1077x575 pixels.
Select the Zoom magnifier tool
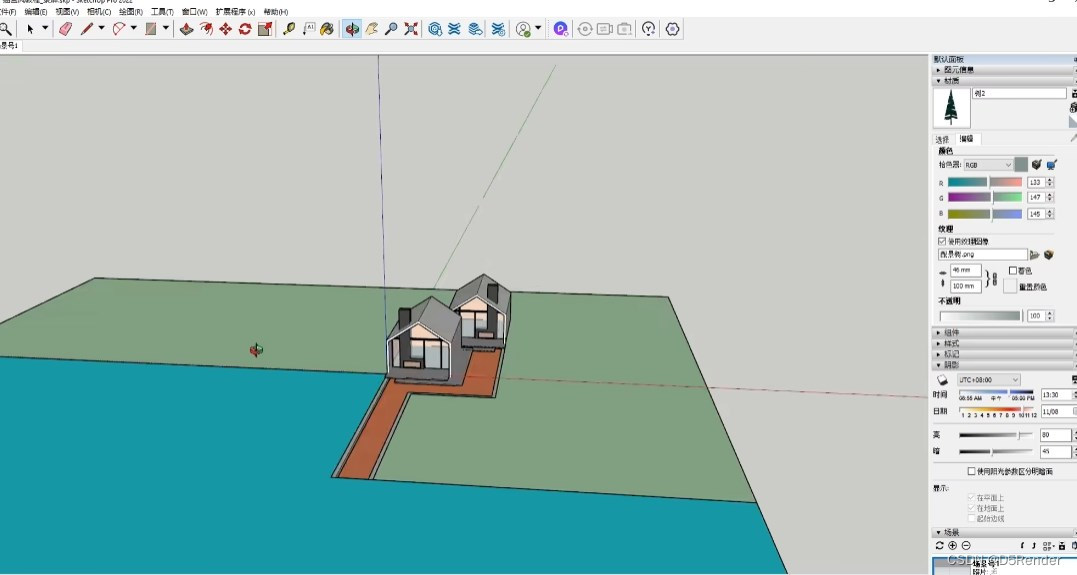click(x=391, y=29)
